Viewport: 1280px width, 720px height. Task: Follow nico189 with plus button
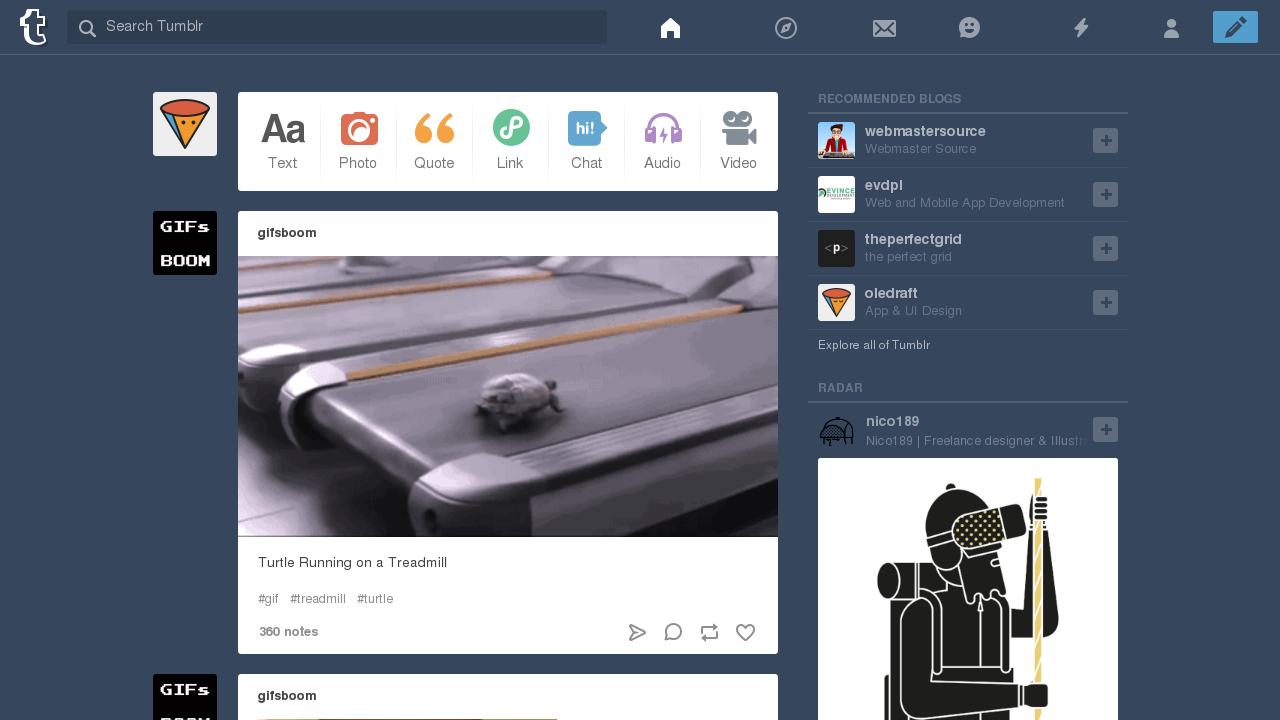coord(1105,430)
